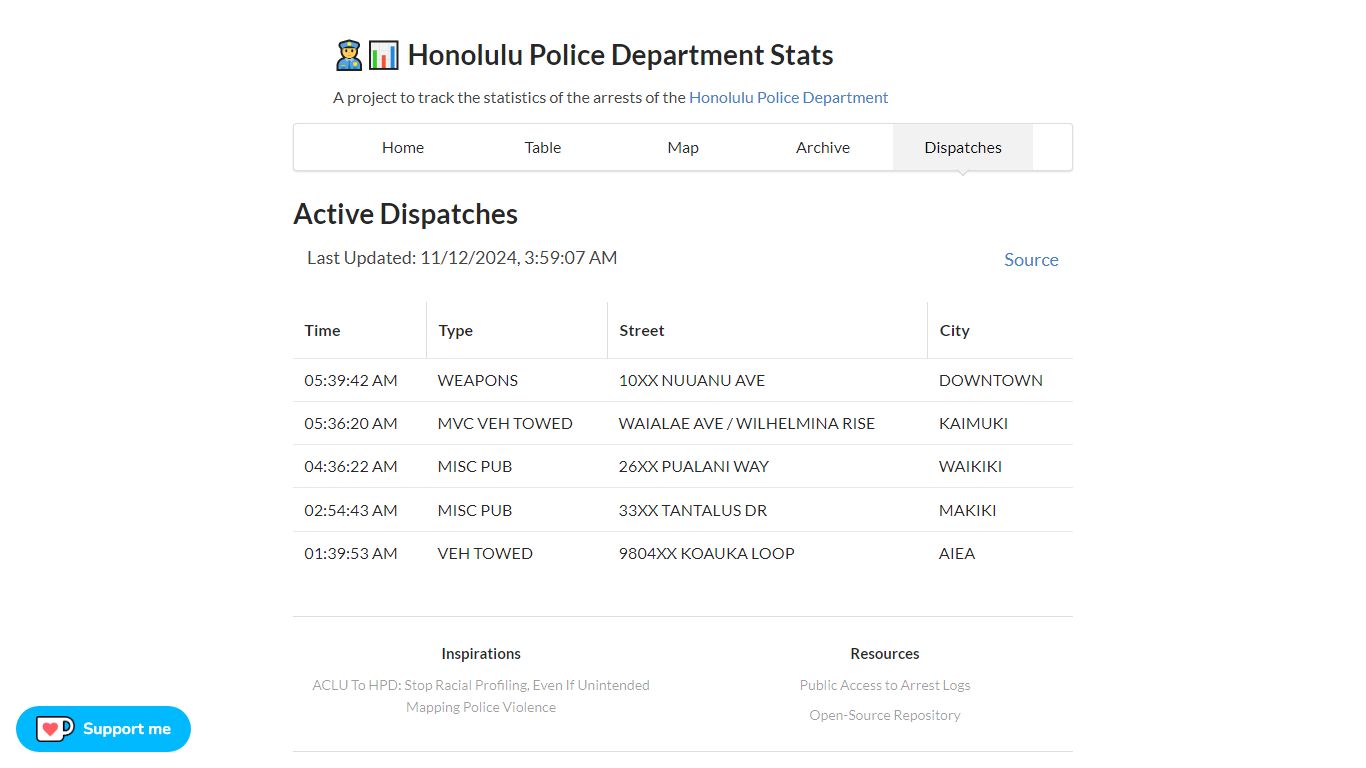
Task: Click the DOWNTOWN city cell
Action: [x=1000, y=380]
